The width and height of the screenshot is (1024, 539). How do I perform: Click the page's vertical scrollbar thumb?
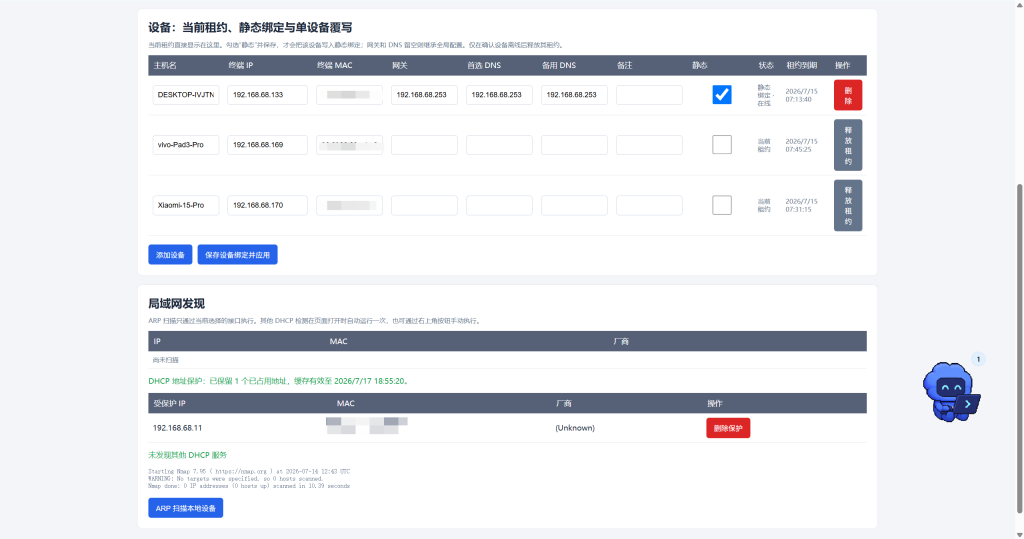click(1019, 350)
